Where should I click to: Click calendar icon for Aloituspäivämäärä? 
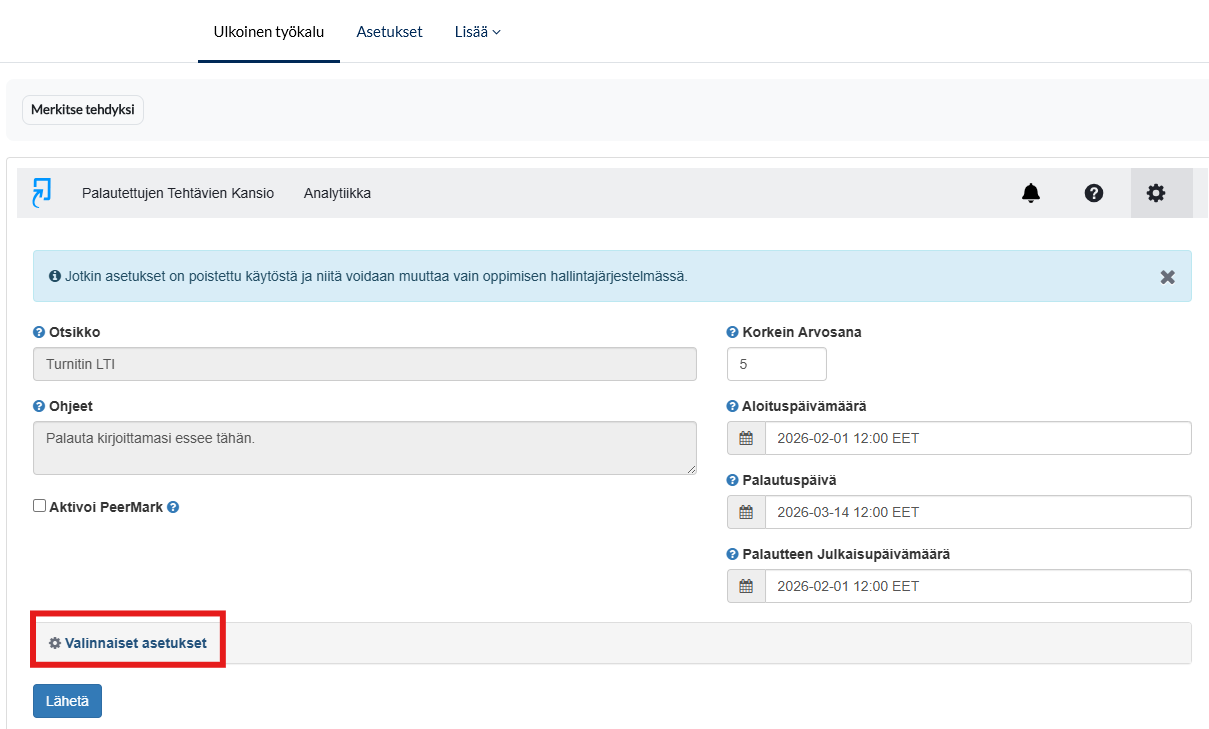(x=746, y=438)
